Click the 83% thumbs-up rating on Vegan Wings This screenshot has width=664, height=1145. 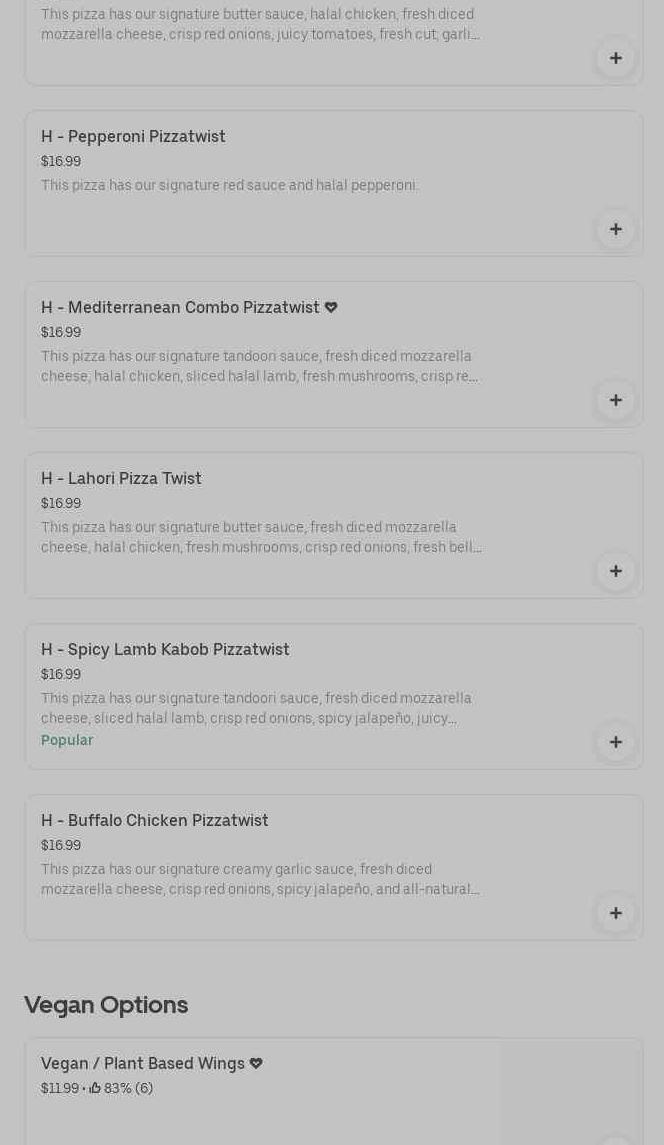(x=120, y=1088)
